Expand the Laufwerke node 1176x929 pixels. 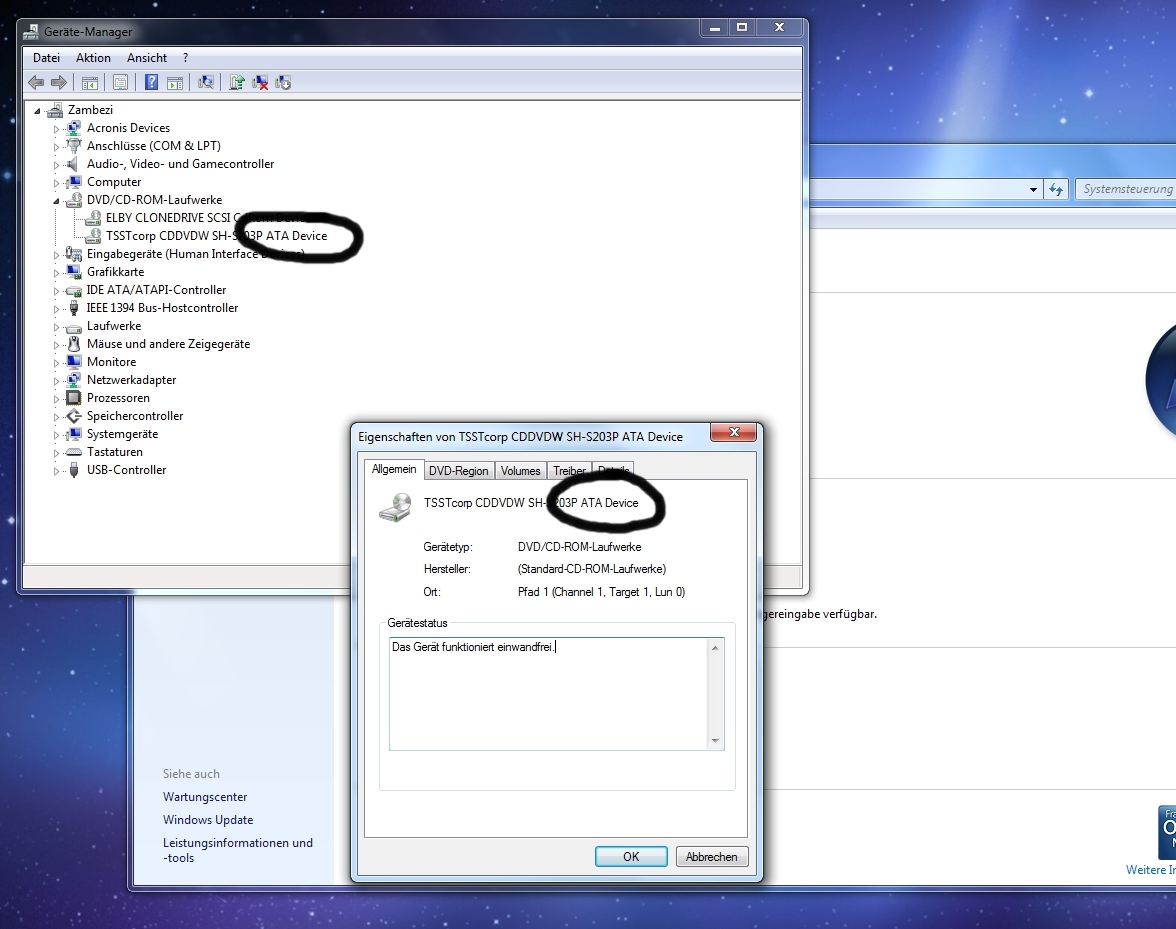(x=56, y=327)
